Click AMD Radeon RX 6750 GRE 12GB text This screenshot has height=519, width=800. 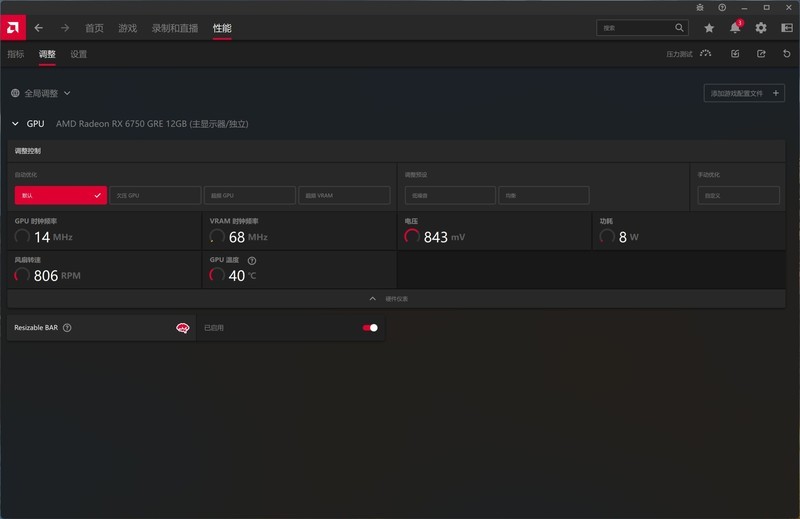pos(152,123)
